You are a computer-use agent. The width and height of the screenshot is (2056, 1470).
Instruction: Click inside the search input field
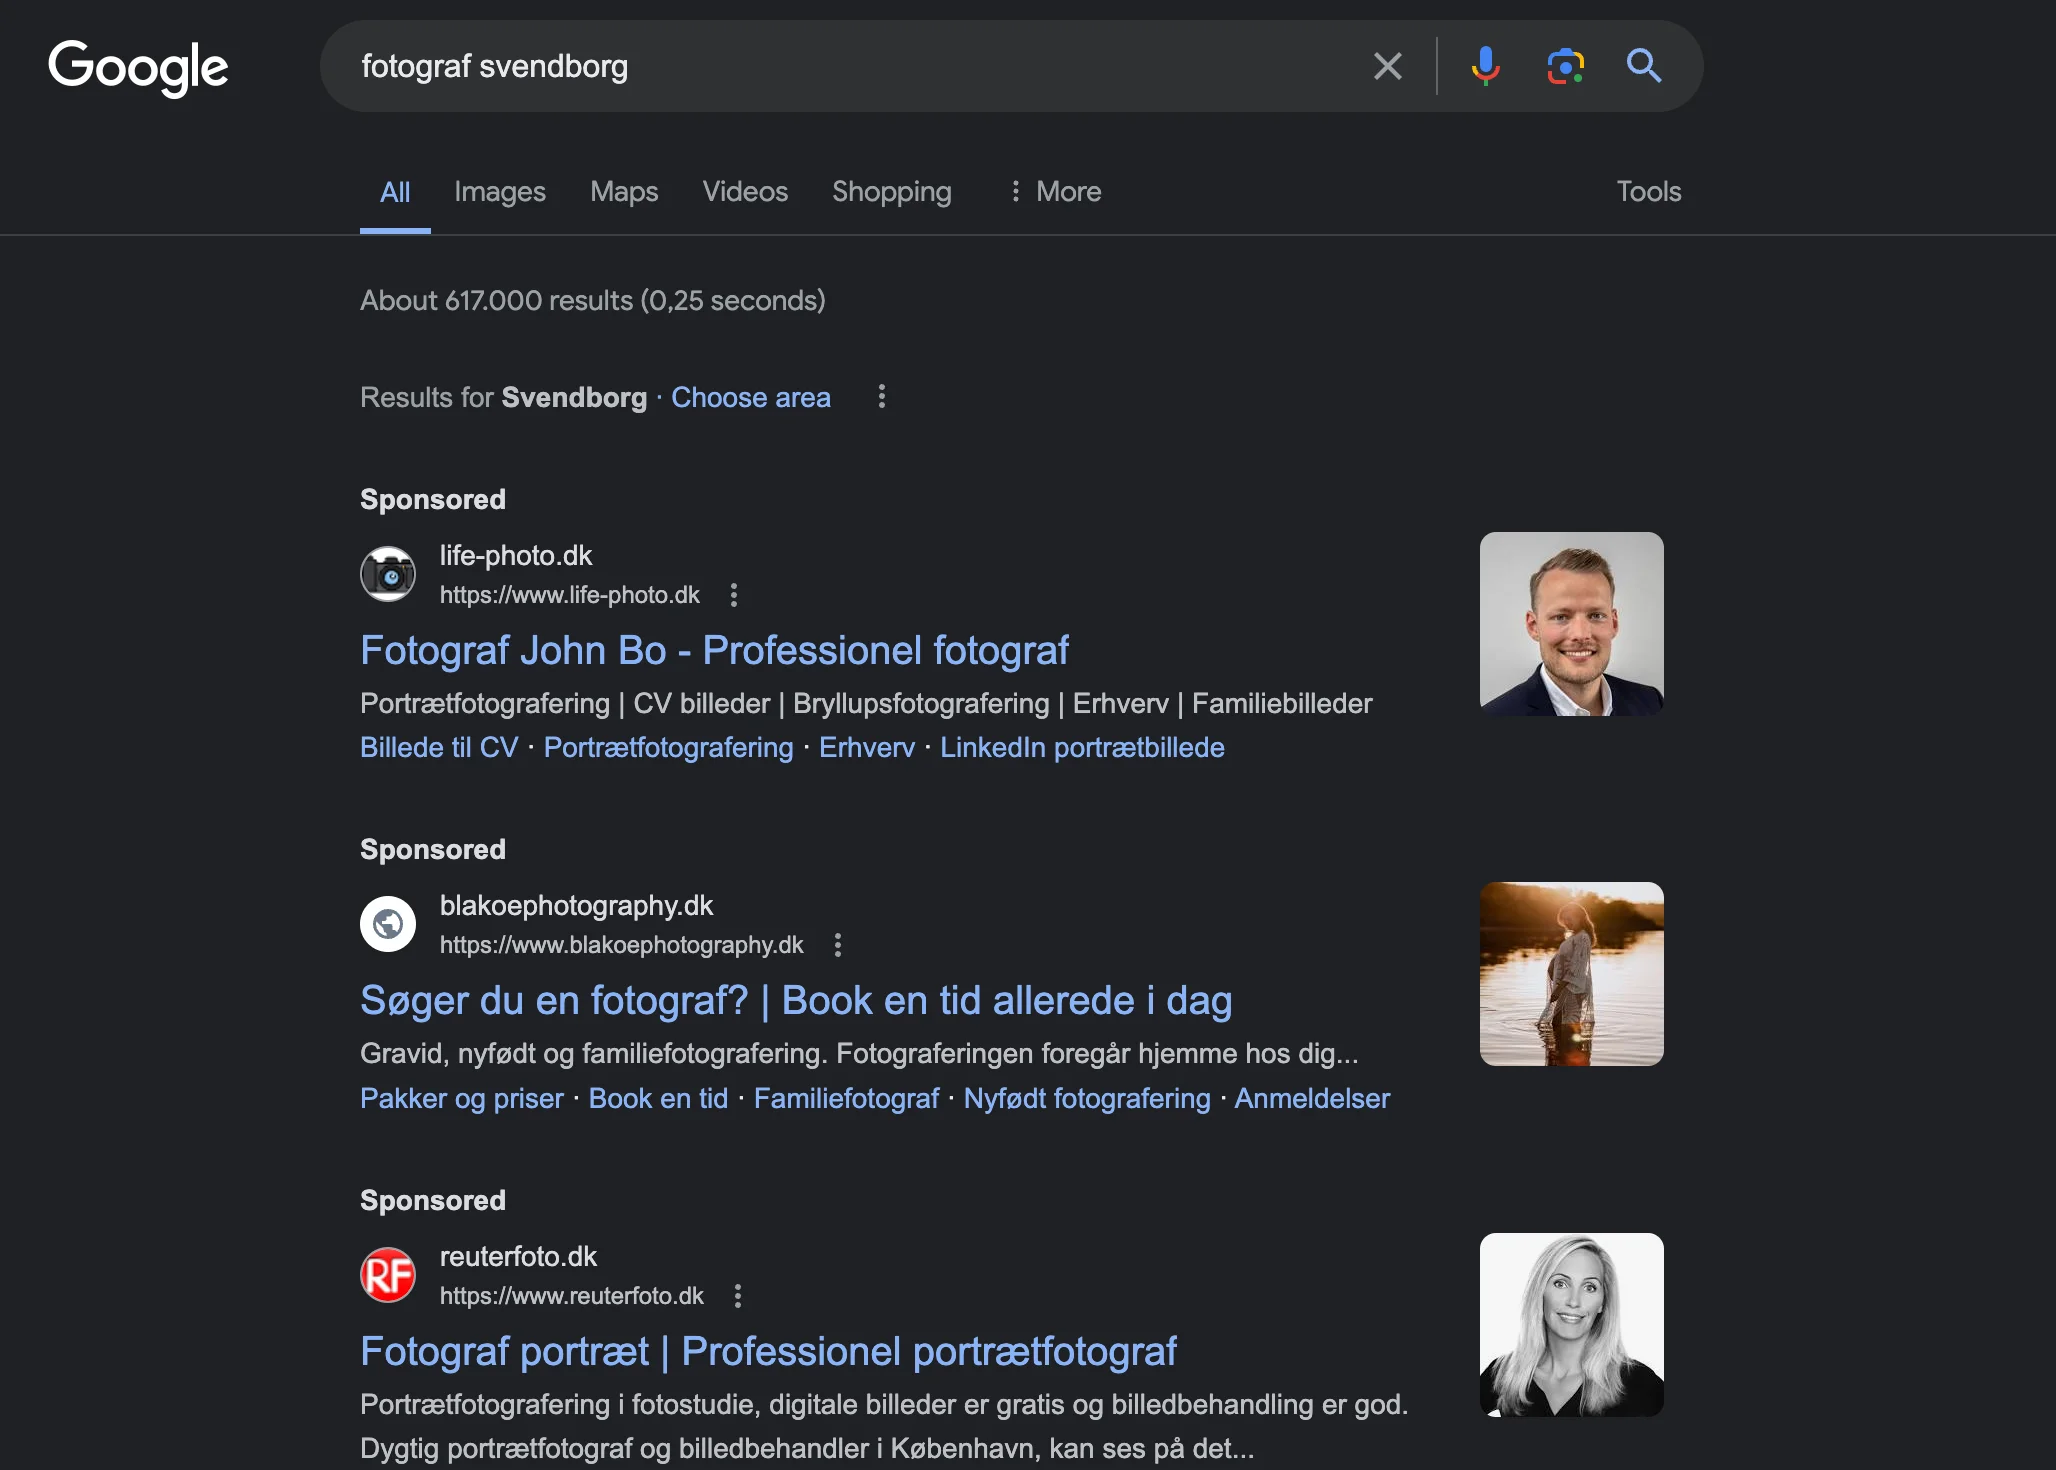850,66
